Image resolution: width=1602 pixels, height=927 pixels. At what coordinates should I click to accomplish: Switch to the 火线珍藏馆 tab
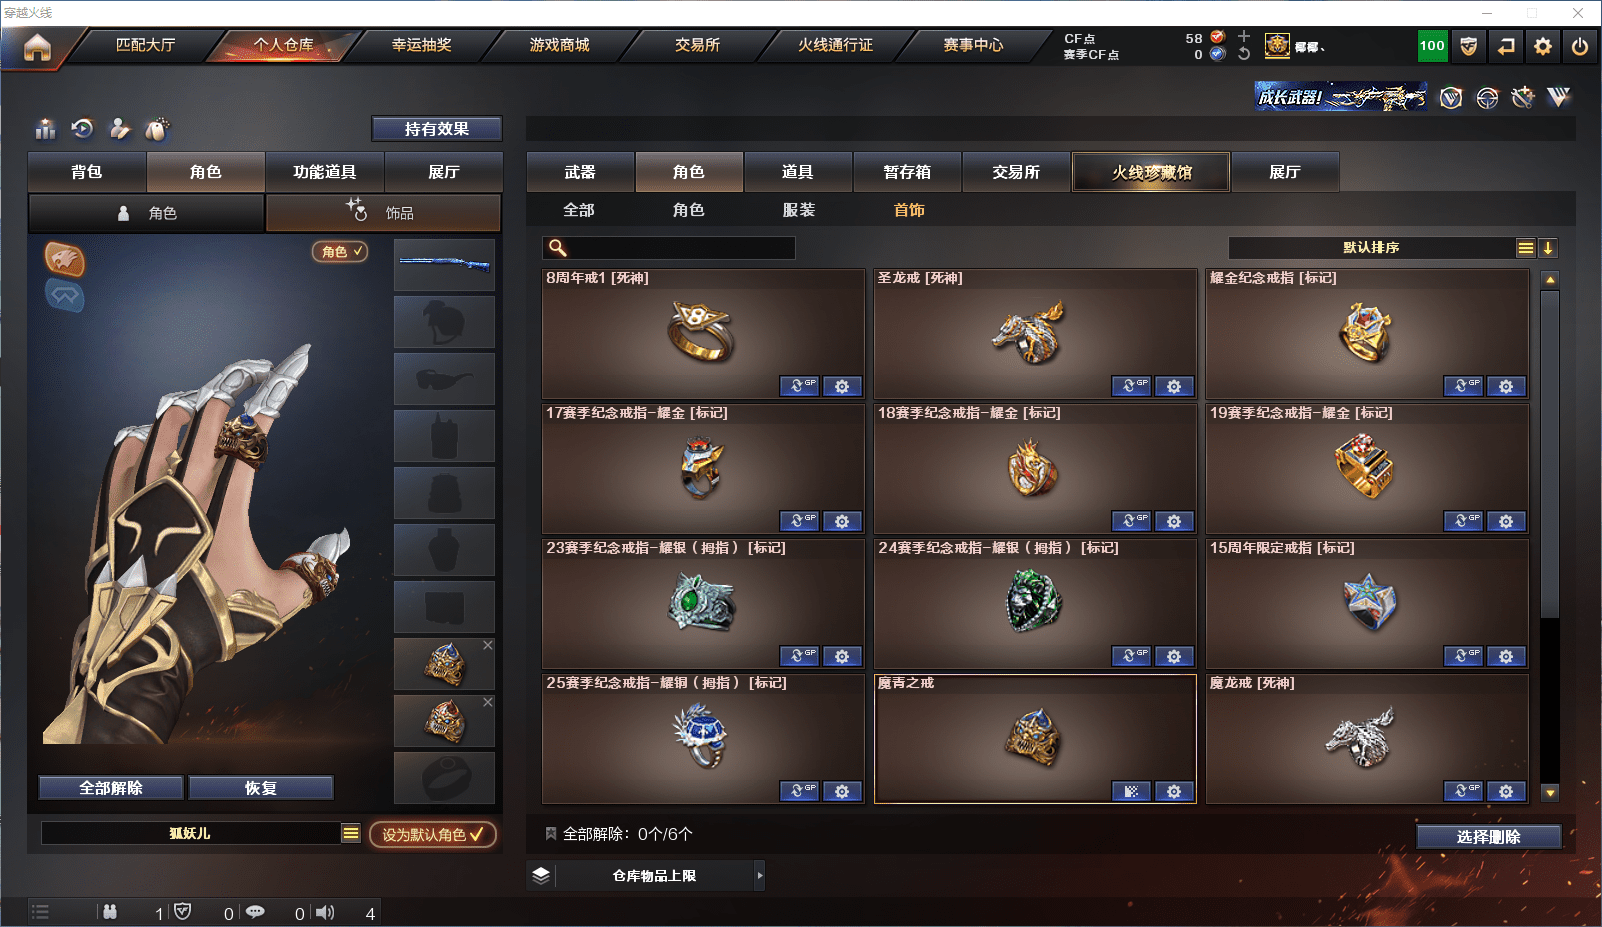(x=1151, y=172)
